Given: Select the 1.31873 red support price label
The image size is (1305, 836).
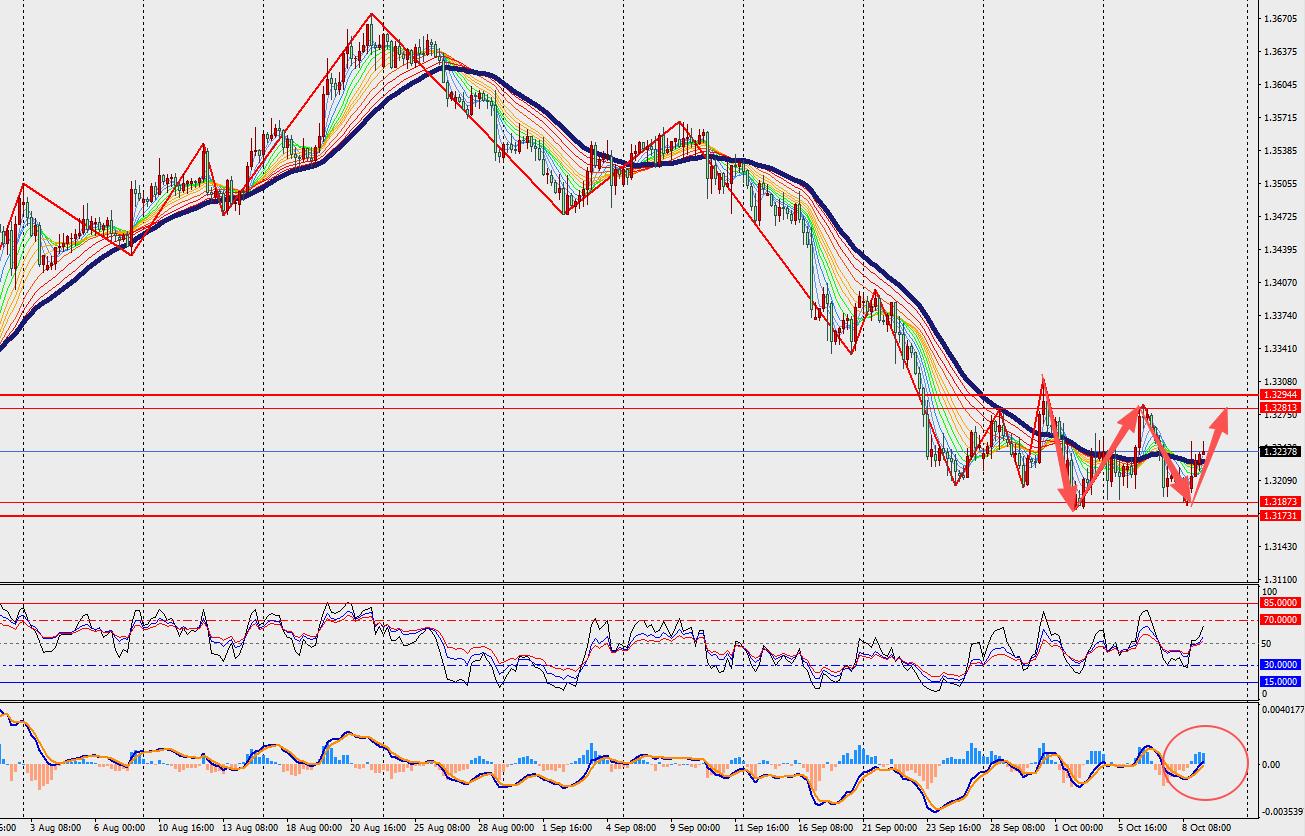Looking at the screenshot, I should pyautogui.click(x=1280, y=502).
